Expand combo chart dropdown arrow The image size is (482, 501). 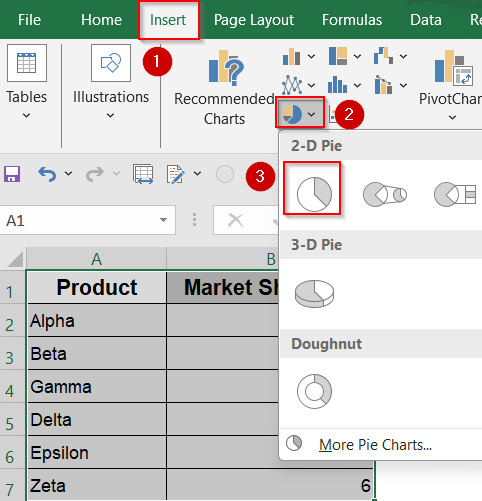[403, 85]
